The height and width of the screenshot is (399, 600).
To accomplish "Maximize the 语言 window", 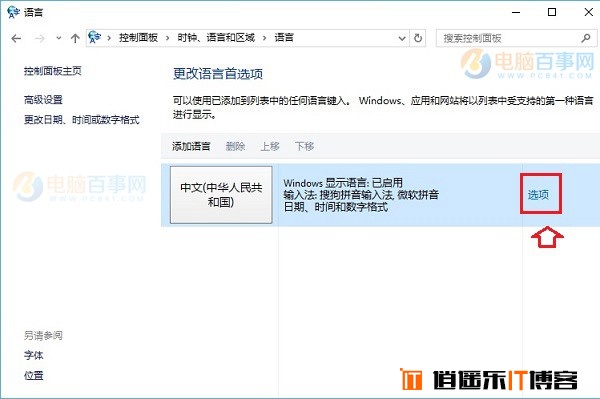I will (x=552, y=12).
